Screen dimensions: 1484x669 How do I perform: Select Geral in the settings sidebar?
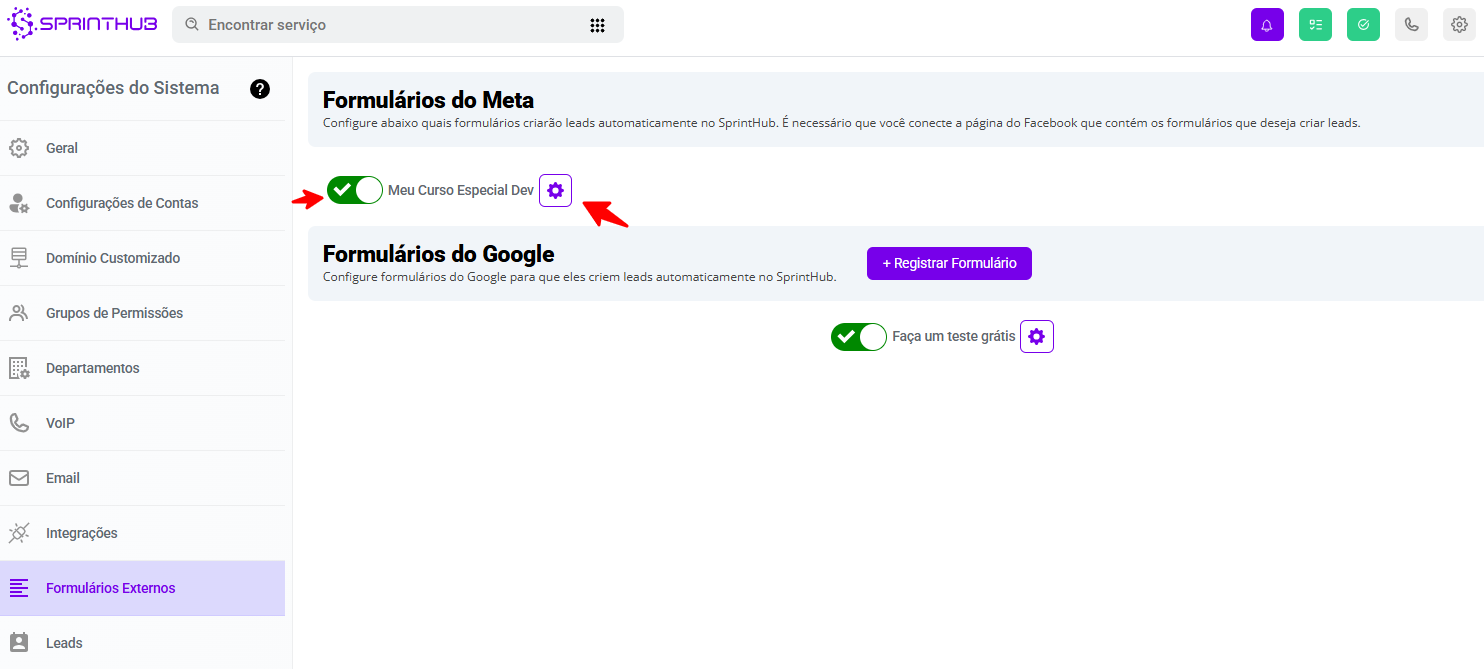click(62, 148)
